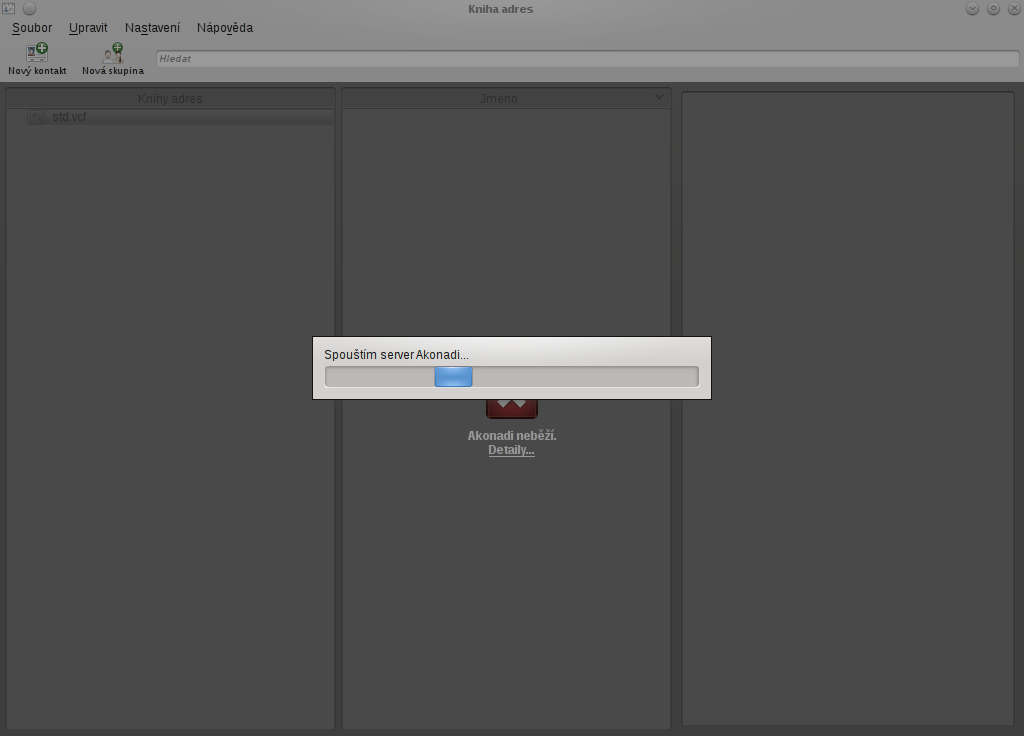Viewport: 1024px width, 736px height.
Task: Click the std.vcf address book icon
Action: 38,117
